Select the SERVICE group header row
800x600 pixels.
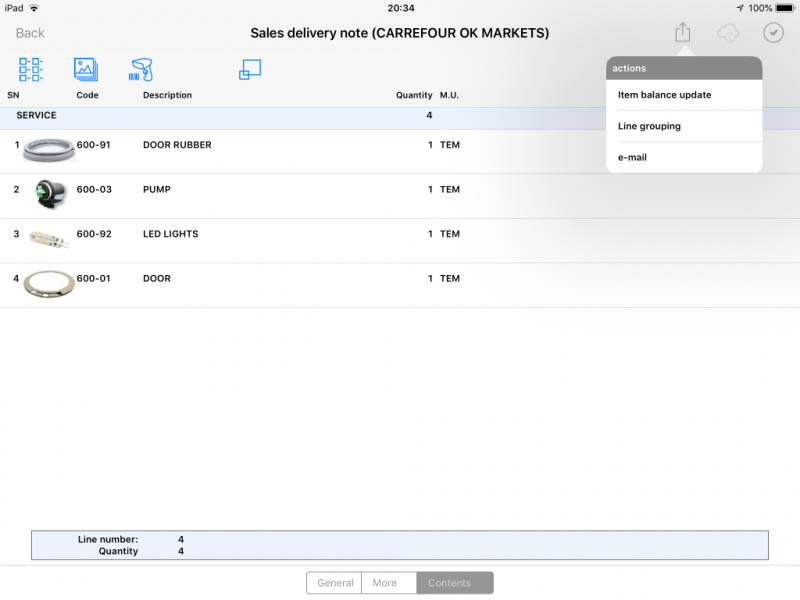400,118
